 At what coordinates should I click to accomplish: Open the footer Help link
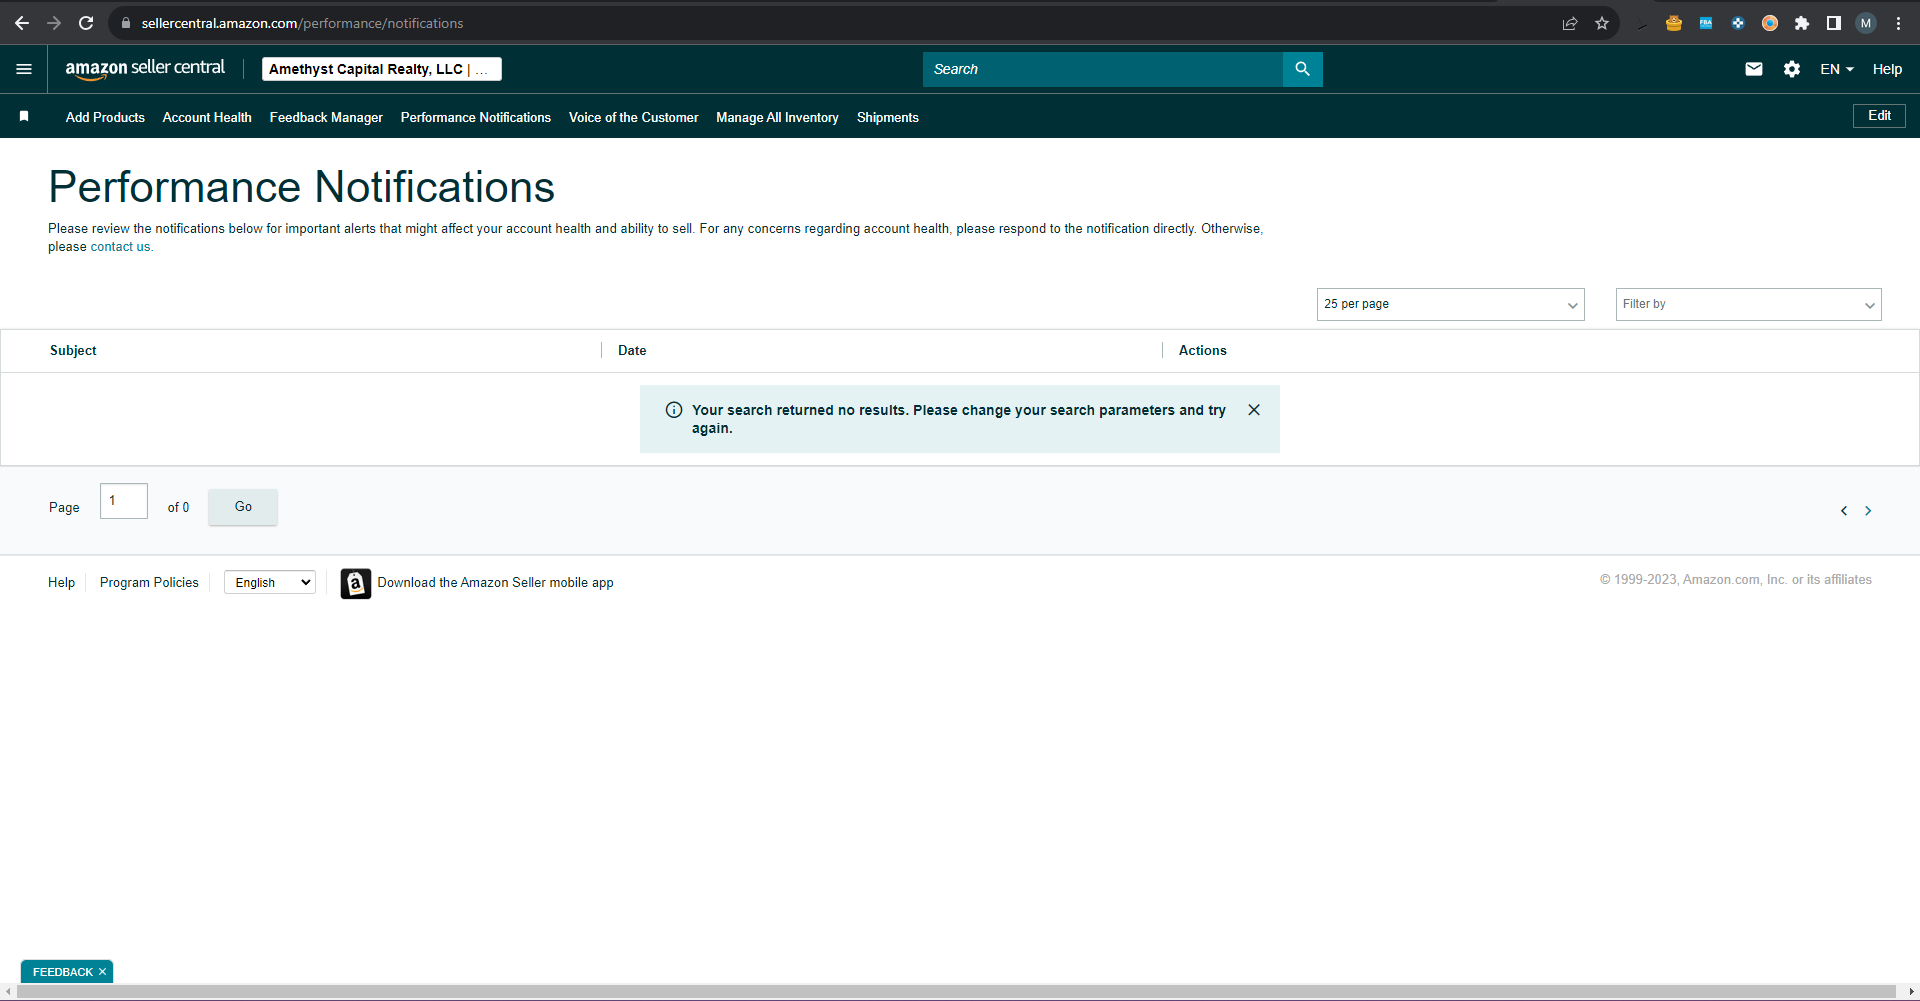61,582
